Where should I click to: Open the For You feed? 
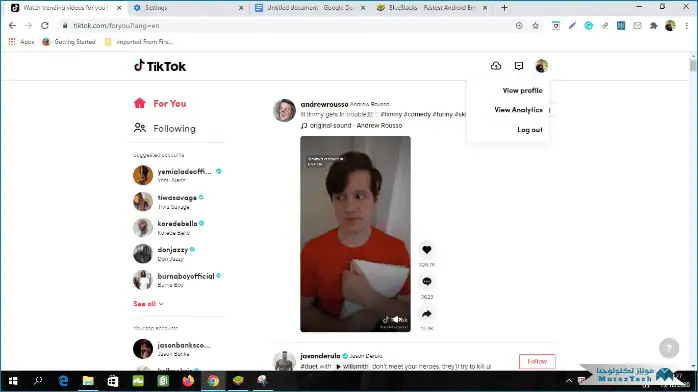pos(160,104)
